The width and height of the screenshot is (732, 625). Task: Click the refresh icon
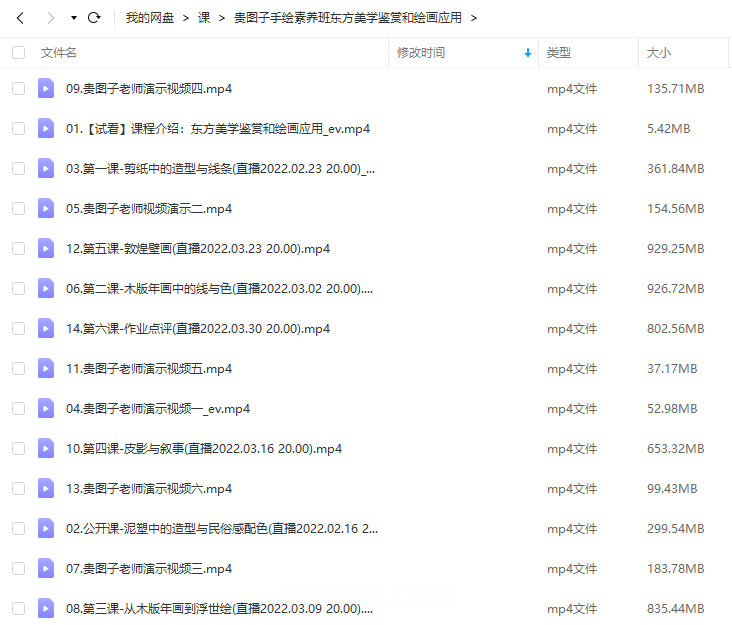click(x=94, y=18)
